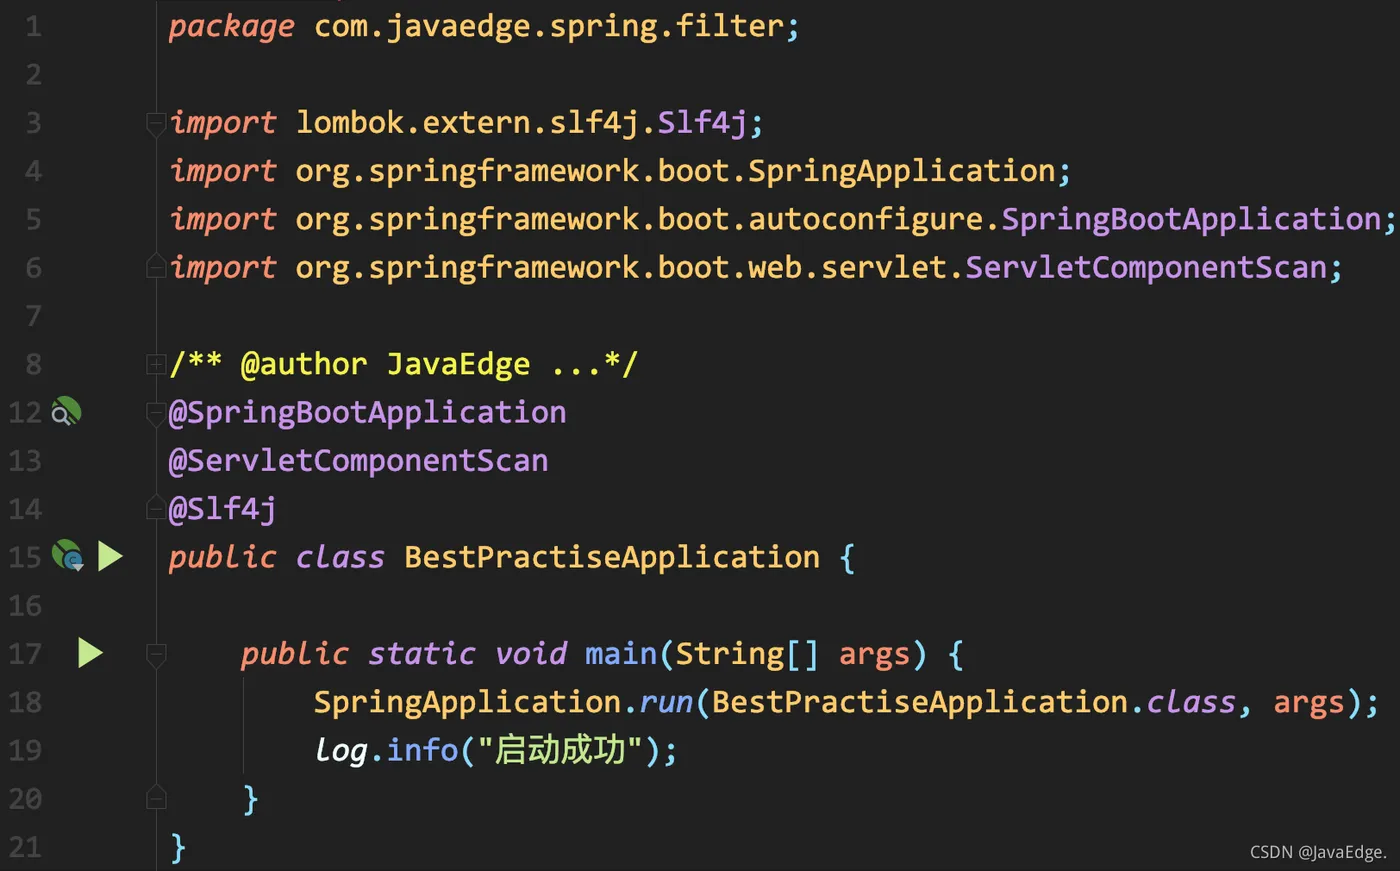Click the "args" argument on line 18
This screenshot has height=871, width=1400.
[1309, 702]
